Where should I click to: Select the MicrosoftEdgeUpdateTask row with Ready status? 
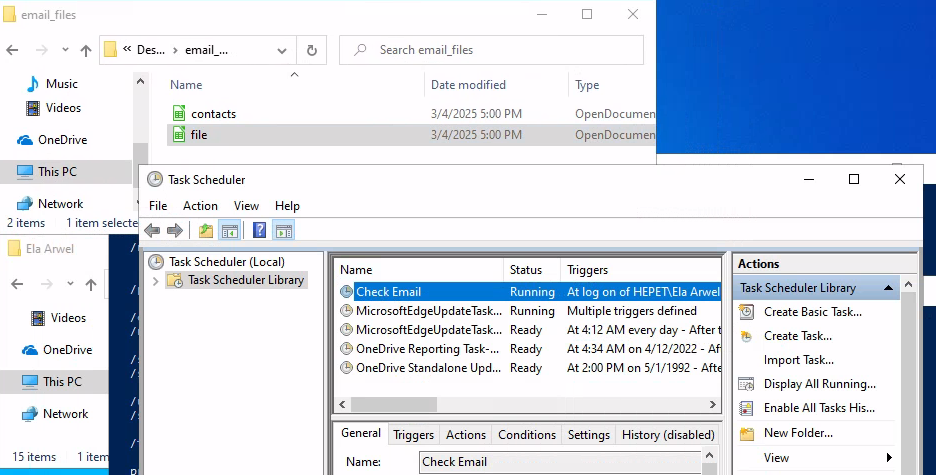tap(529, 330)
